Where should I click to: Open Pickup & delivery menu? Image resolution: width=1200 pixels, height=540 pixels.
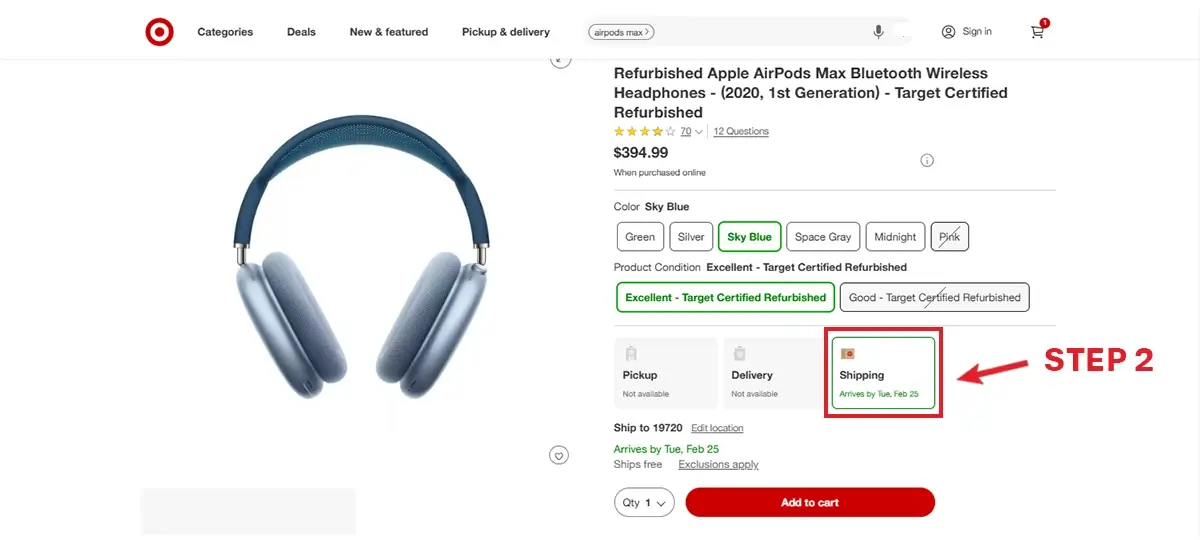pyautogui.click(x=506, y=32)
